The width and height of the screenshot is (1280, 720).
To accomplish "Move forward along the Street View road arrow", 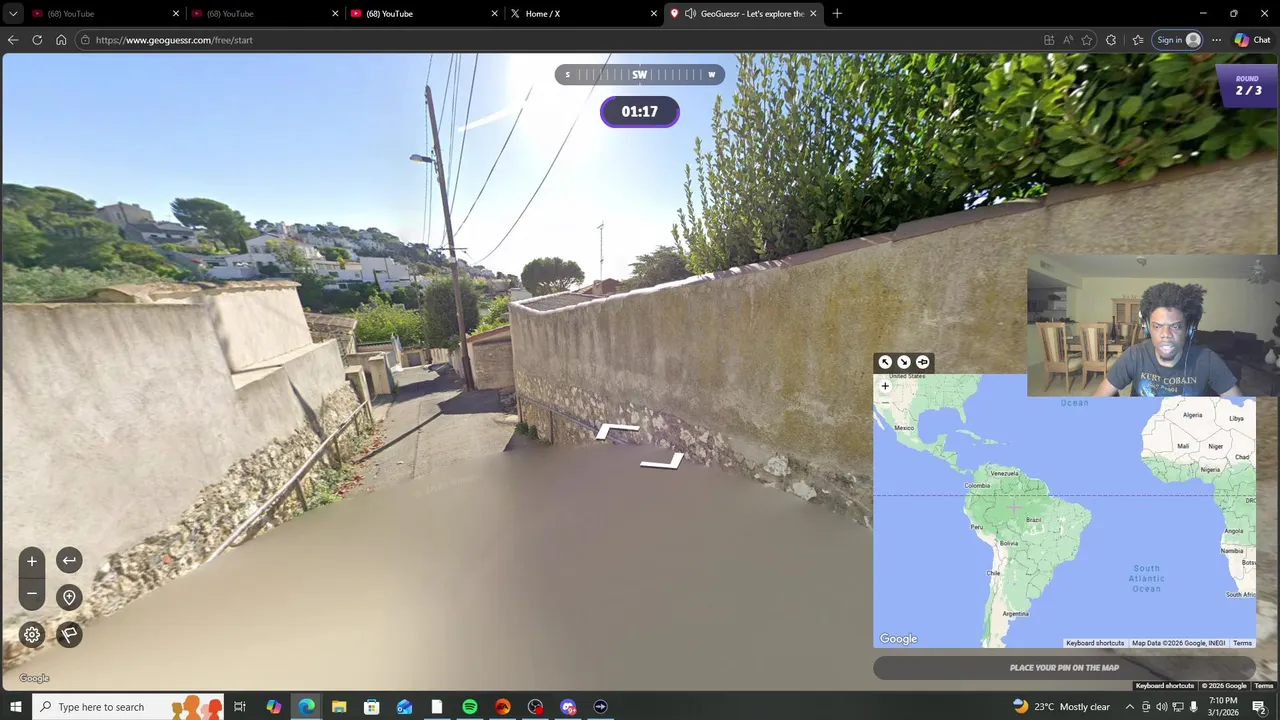I will coord(617,431).
